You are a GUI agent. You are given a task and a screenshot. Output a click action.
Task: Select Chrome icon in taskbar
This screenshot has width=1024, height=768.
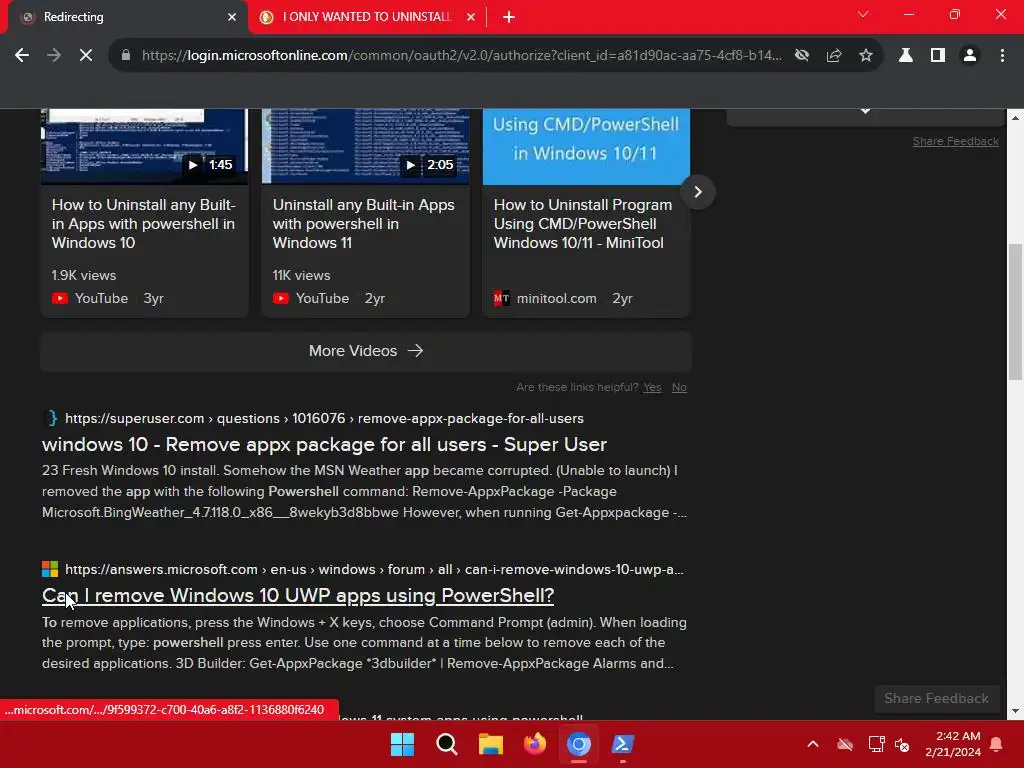pos(579,744)
